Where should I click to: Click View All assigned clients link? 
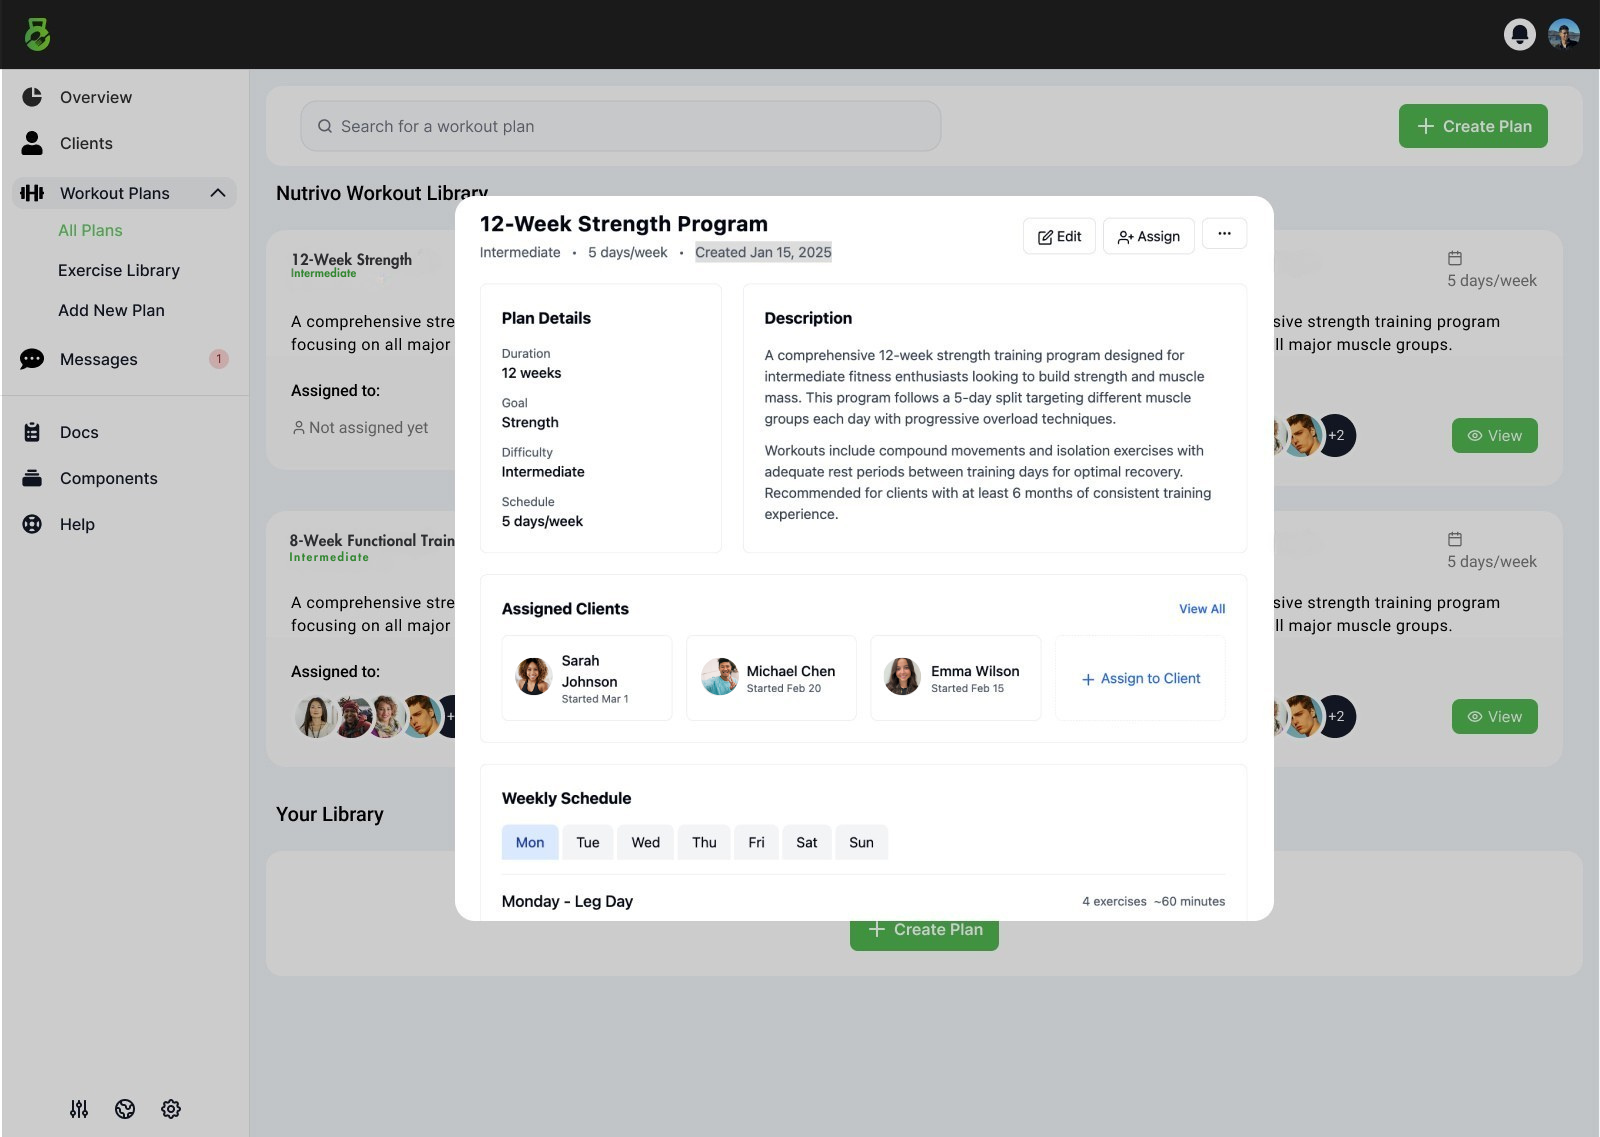pos(1202,608)
